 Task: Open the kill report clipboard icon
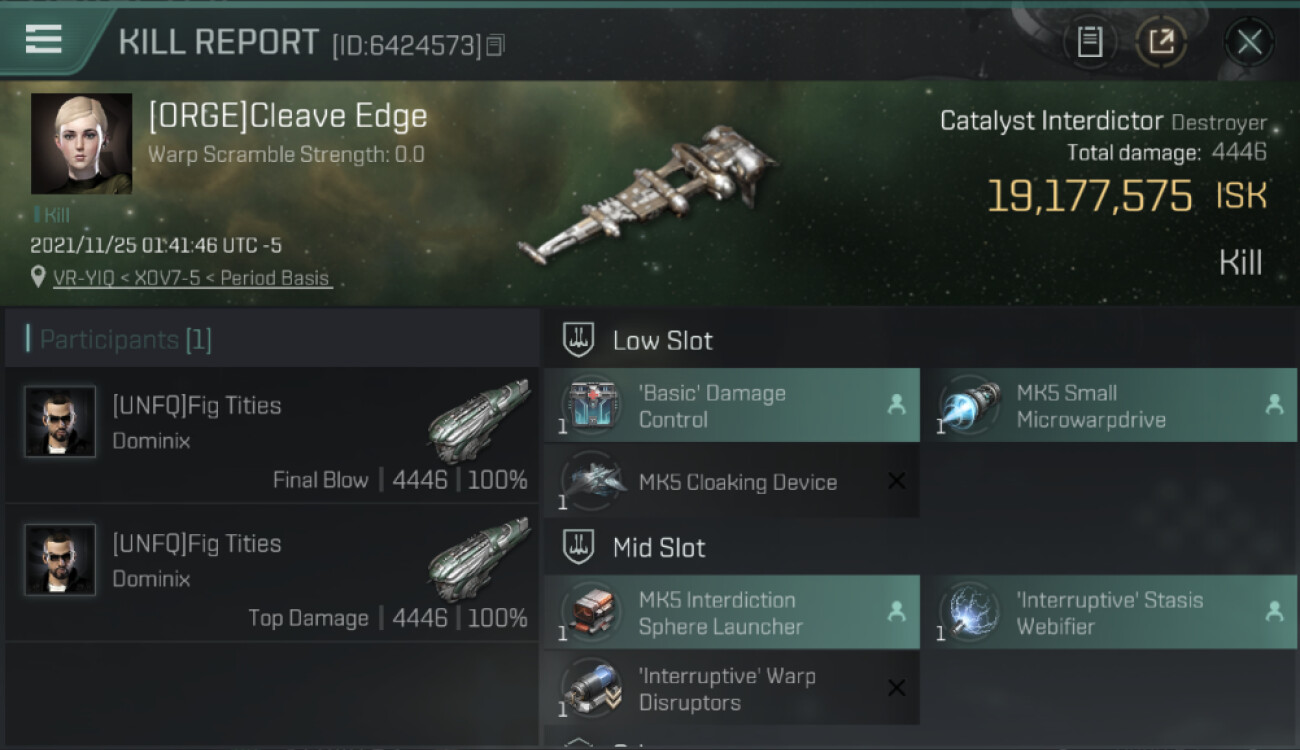tap(1090, 42)
